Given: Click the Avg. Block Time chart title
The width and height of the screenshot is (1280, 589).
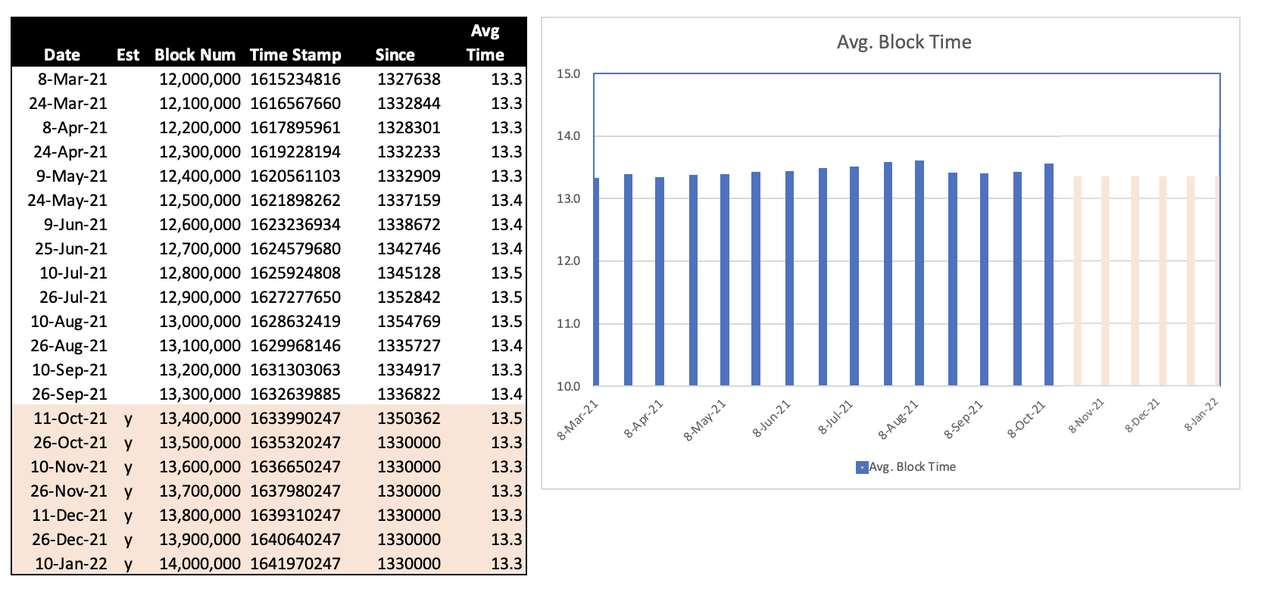Looking at the screenshot, I should (x=903, y=42).
